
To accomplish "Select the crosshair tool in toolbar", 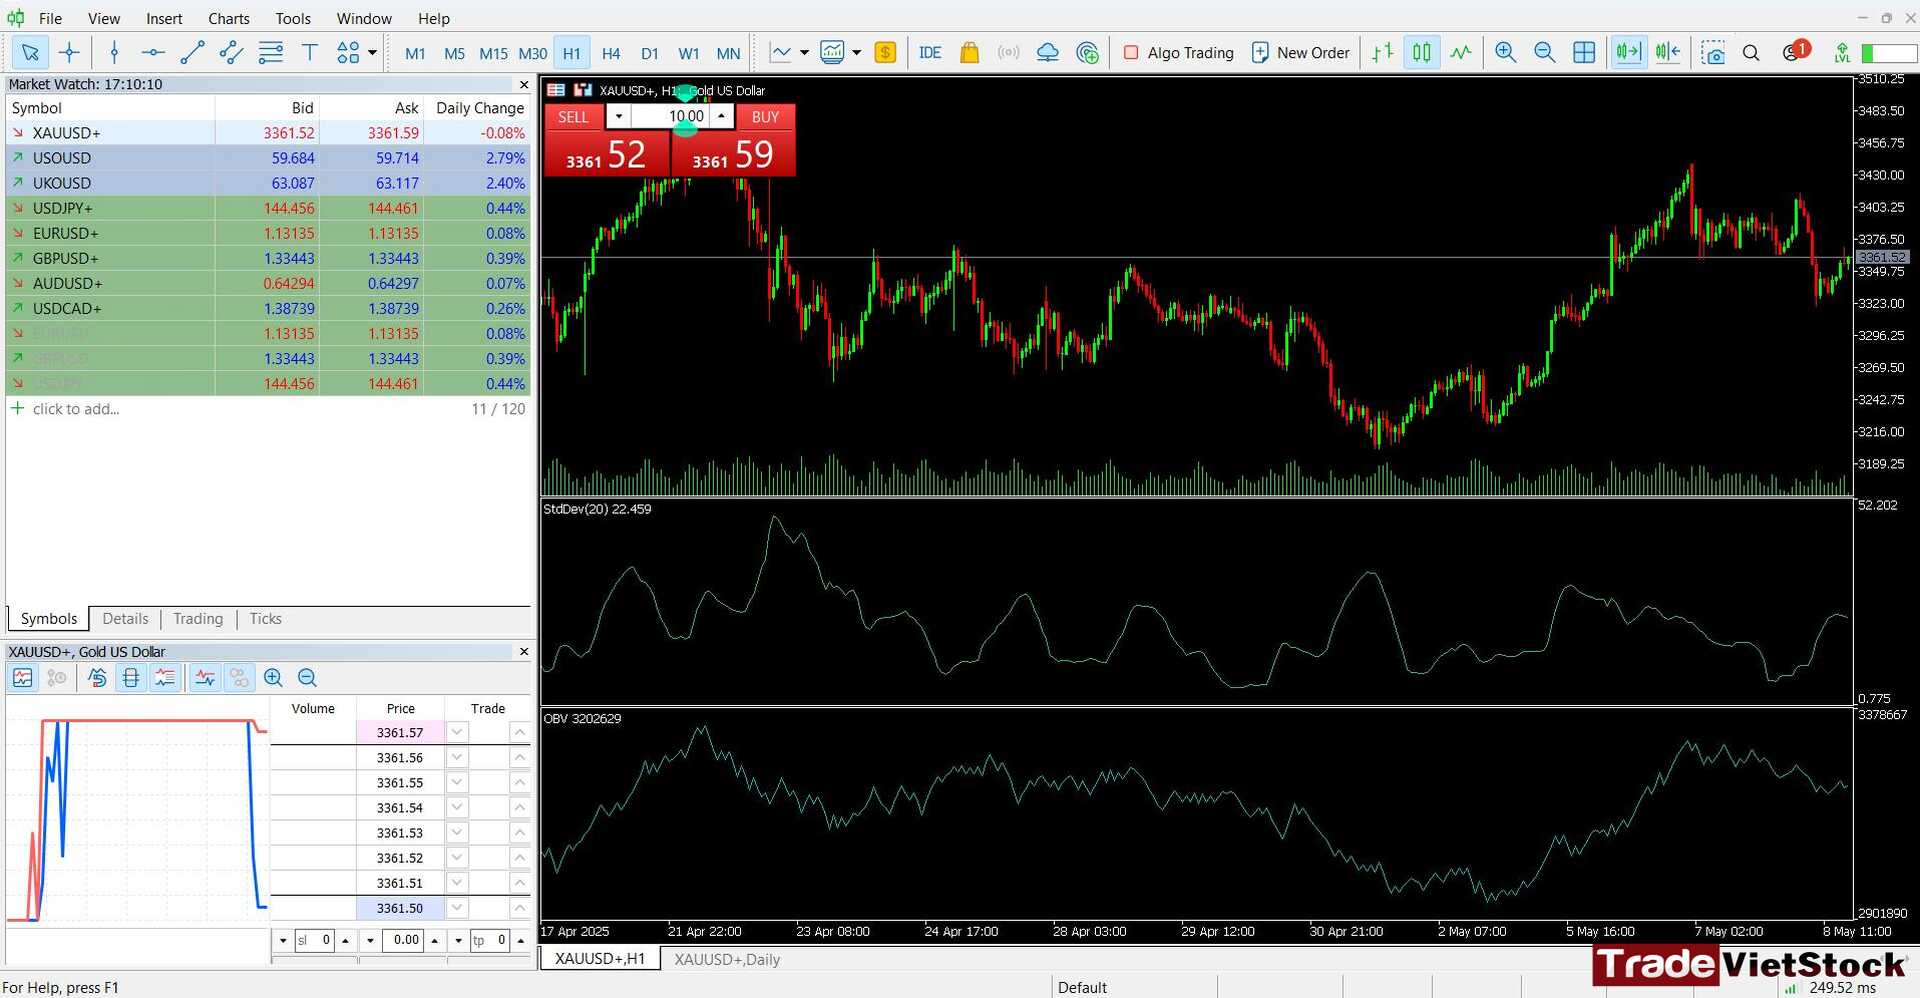I will coord(69,52).
